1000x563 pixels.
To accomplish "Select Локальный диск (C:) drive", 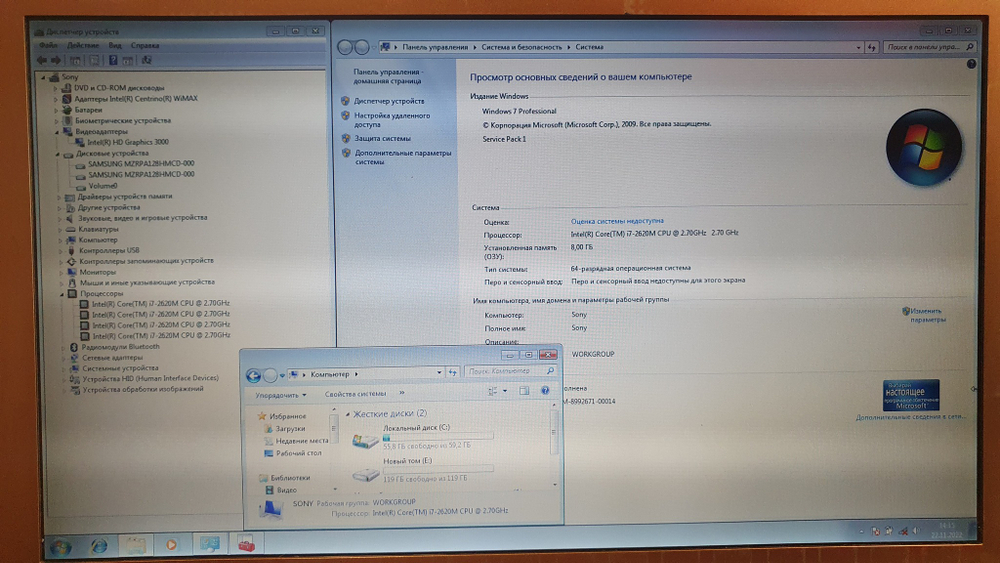I will coord(422,437).
